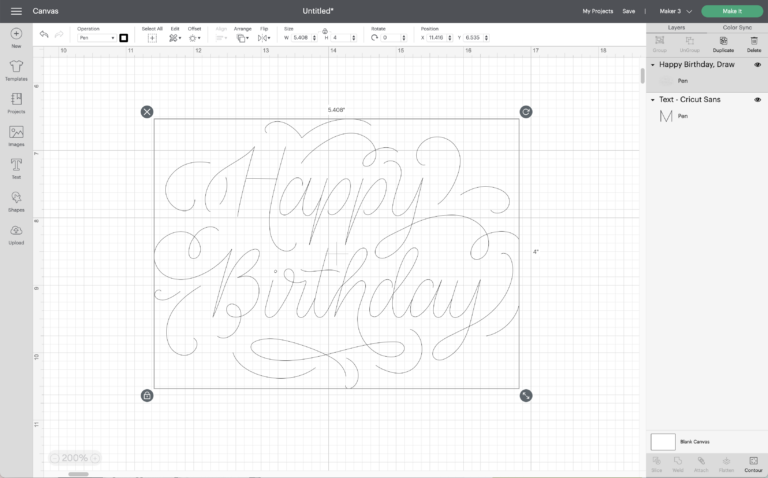Click the black pen color swatch

(x=124, y=38)
